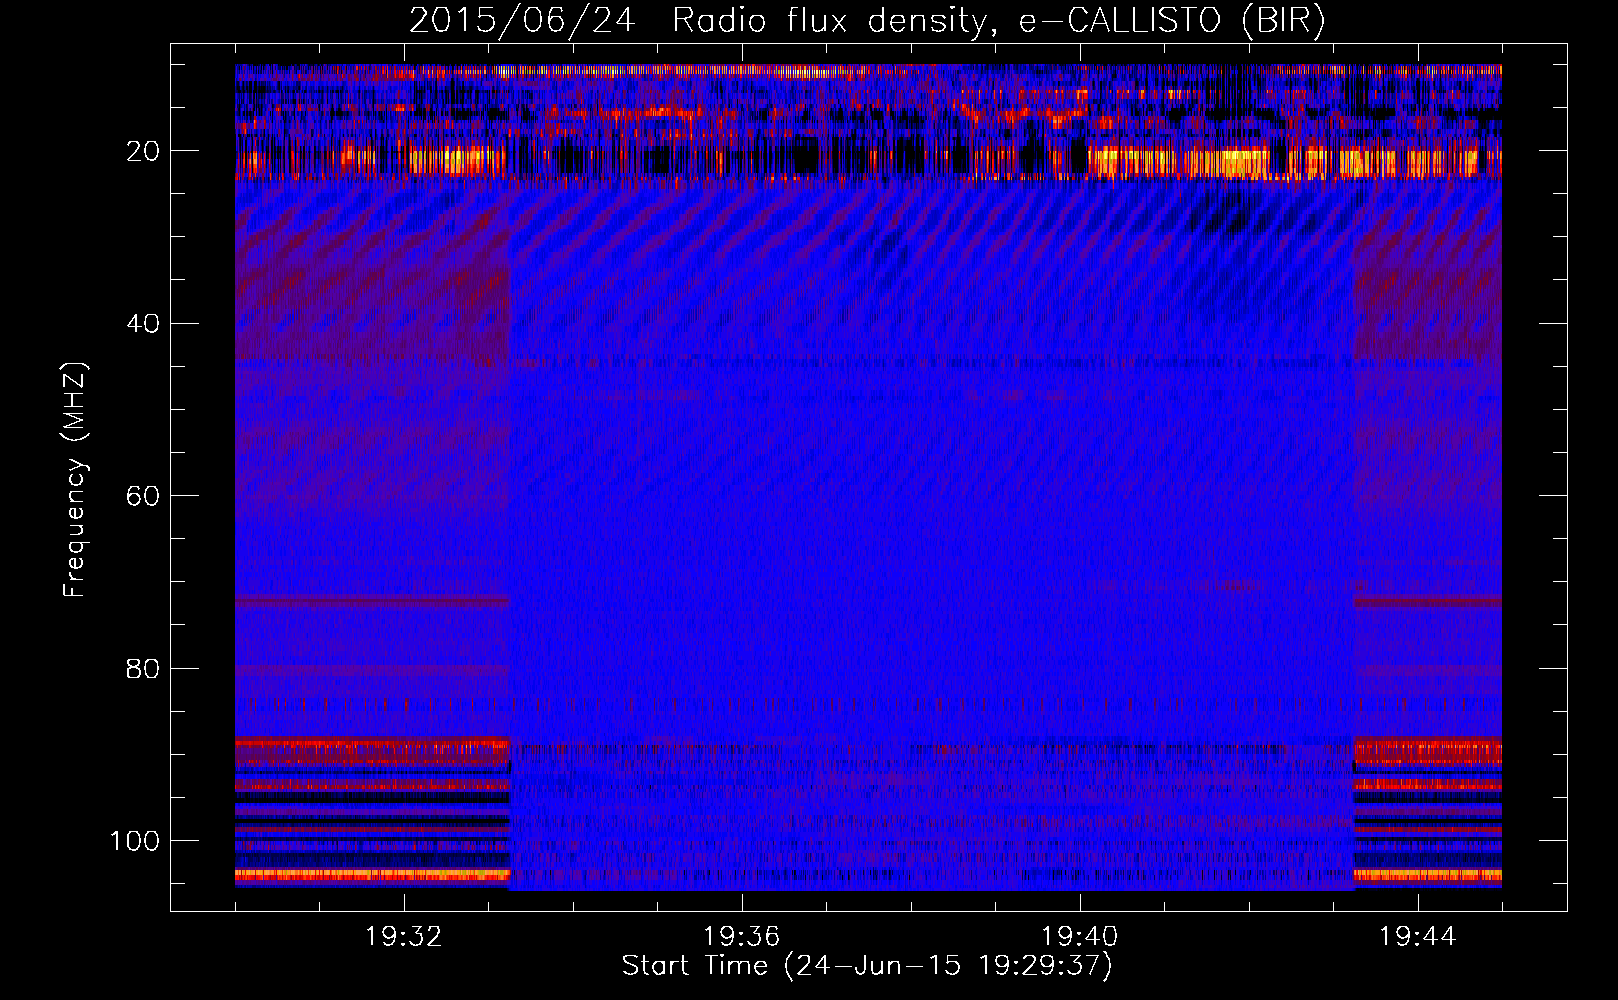Click the time tick label "19:32"
Image resolution: width=1618 pixels, height=1000 pixels.
coord(404,937)
